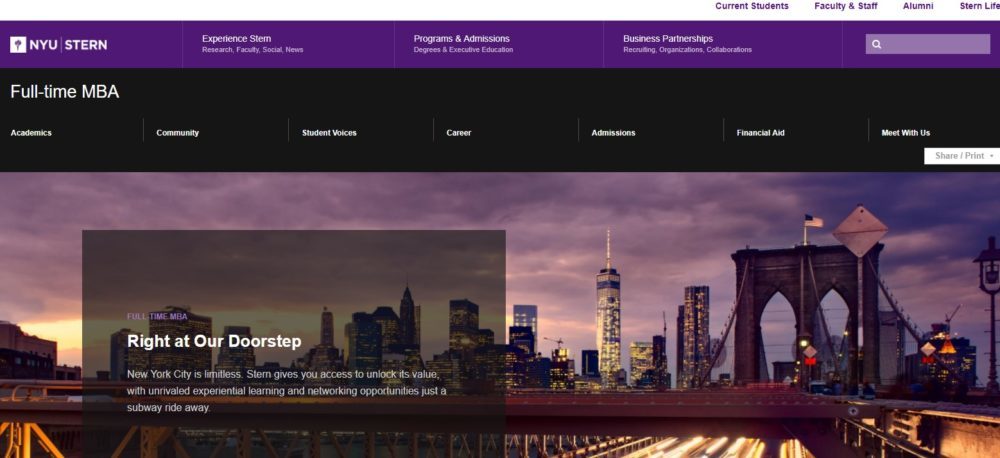Open the Share / Print dropdown

[961, 156]
